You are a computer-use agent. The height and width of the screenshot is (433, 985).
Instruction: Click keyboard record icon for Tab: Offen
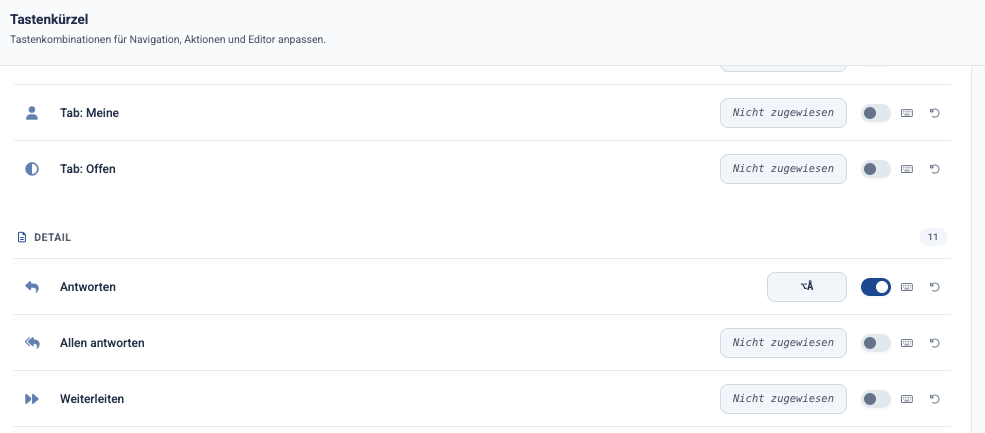[x=906, y=169]
